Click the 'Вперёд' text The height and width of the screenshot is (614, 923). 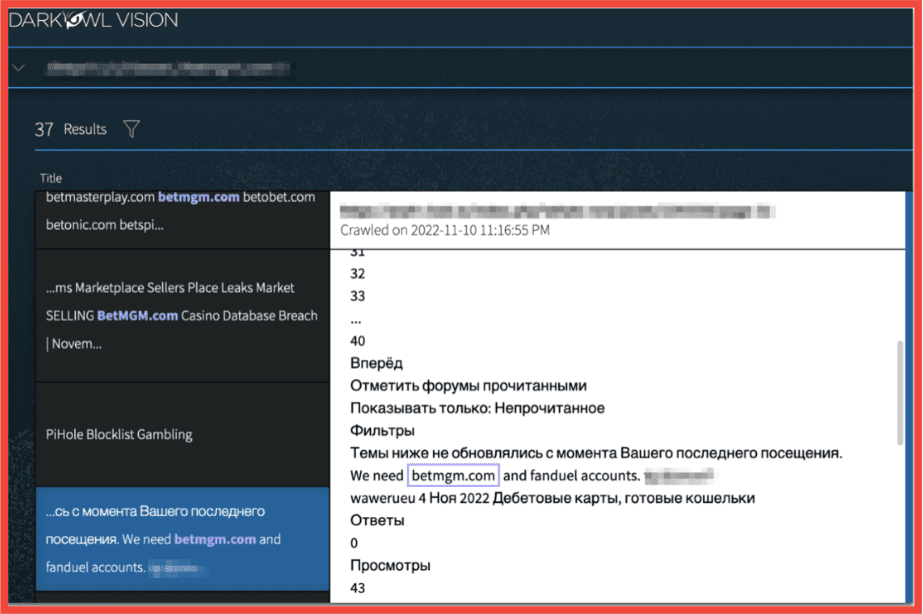[376, 363]
